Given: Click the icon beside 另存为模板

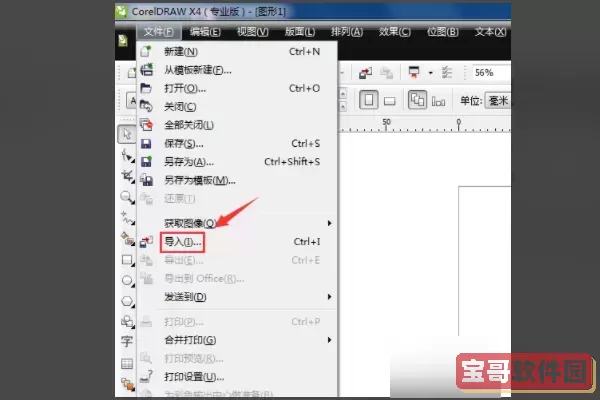Looking at the screenshot, I should point(146,180).
